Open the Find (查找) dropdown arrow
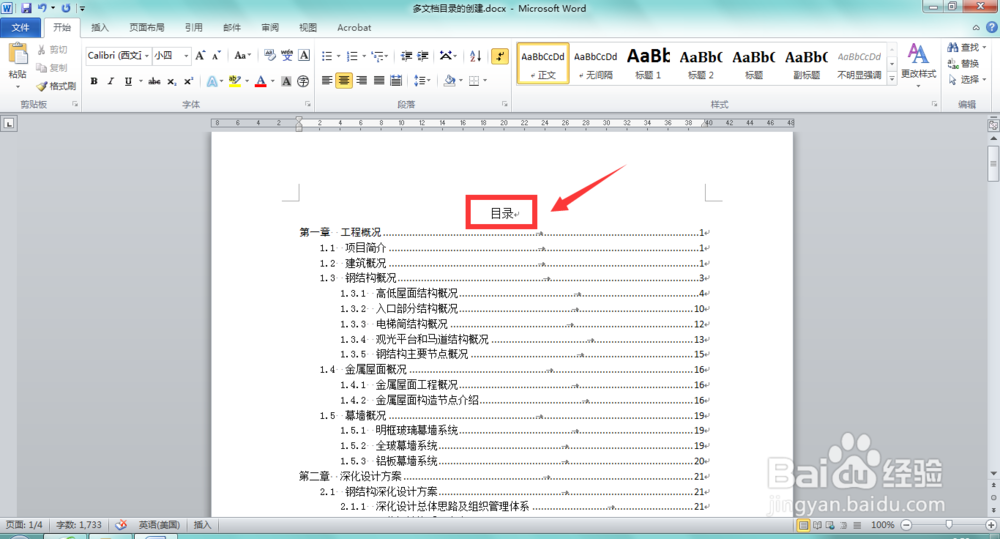Viewport: 1000px width, 539px height. pyautogui.click(x=984, y=47)
